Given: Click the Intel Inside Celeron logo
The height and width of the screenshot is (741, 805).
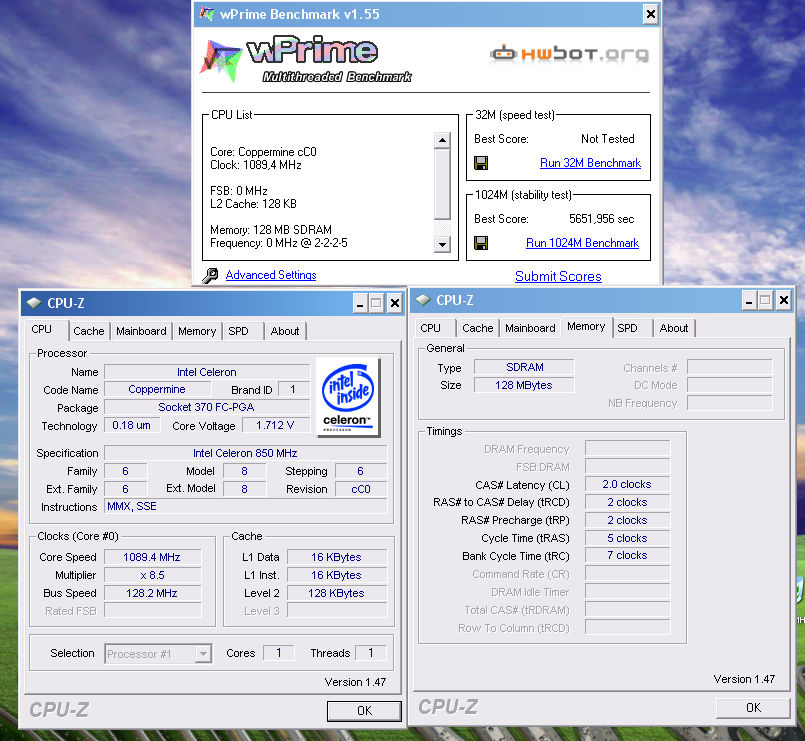Looking at the screenshot, I should click(349, 397).
